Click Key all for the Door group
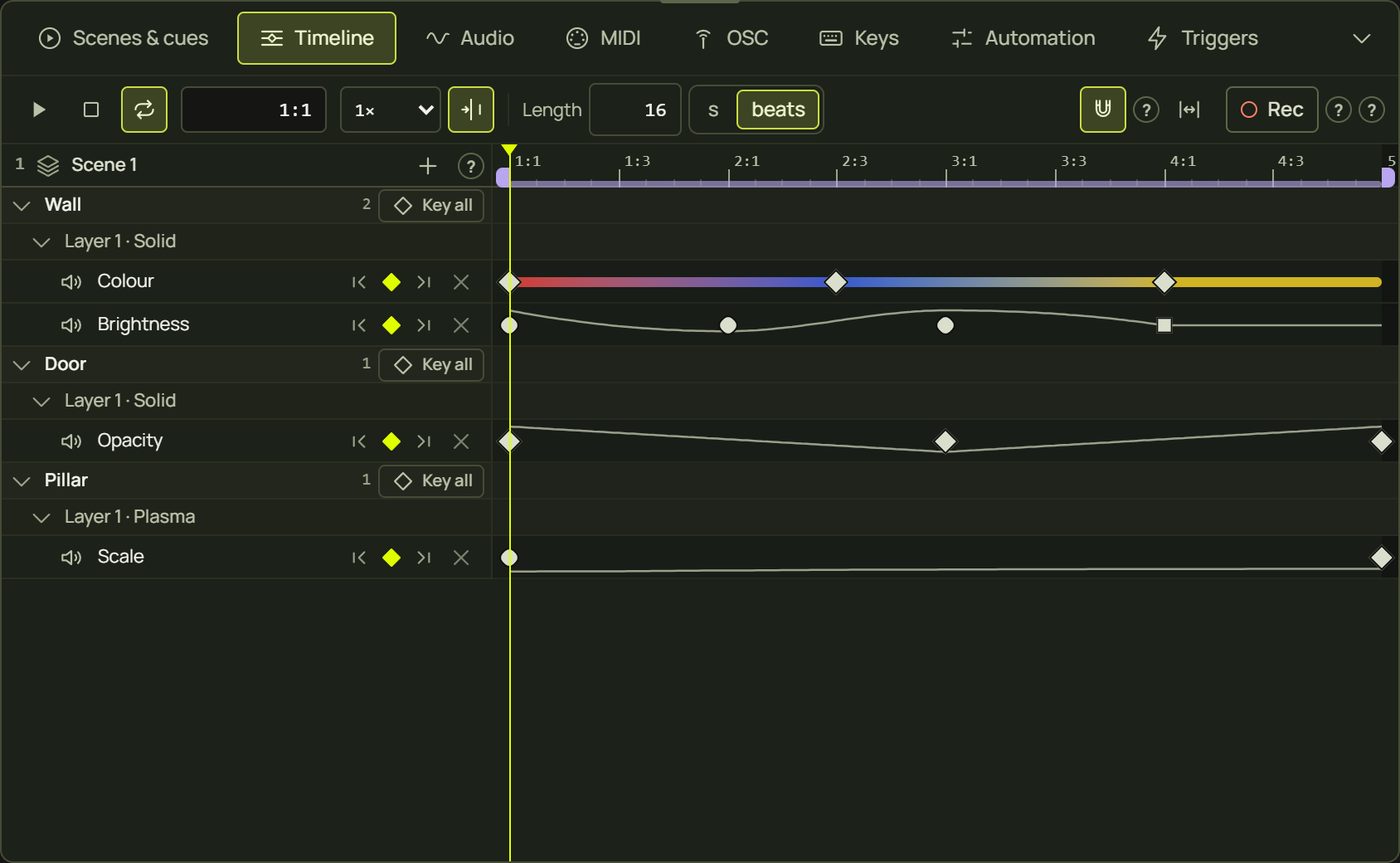This screenshot has height=863, width=1400. [x=431, y=365]
